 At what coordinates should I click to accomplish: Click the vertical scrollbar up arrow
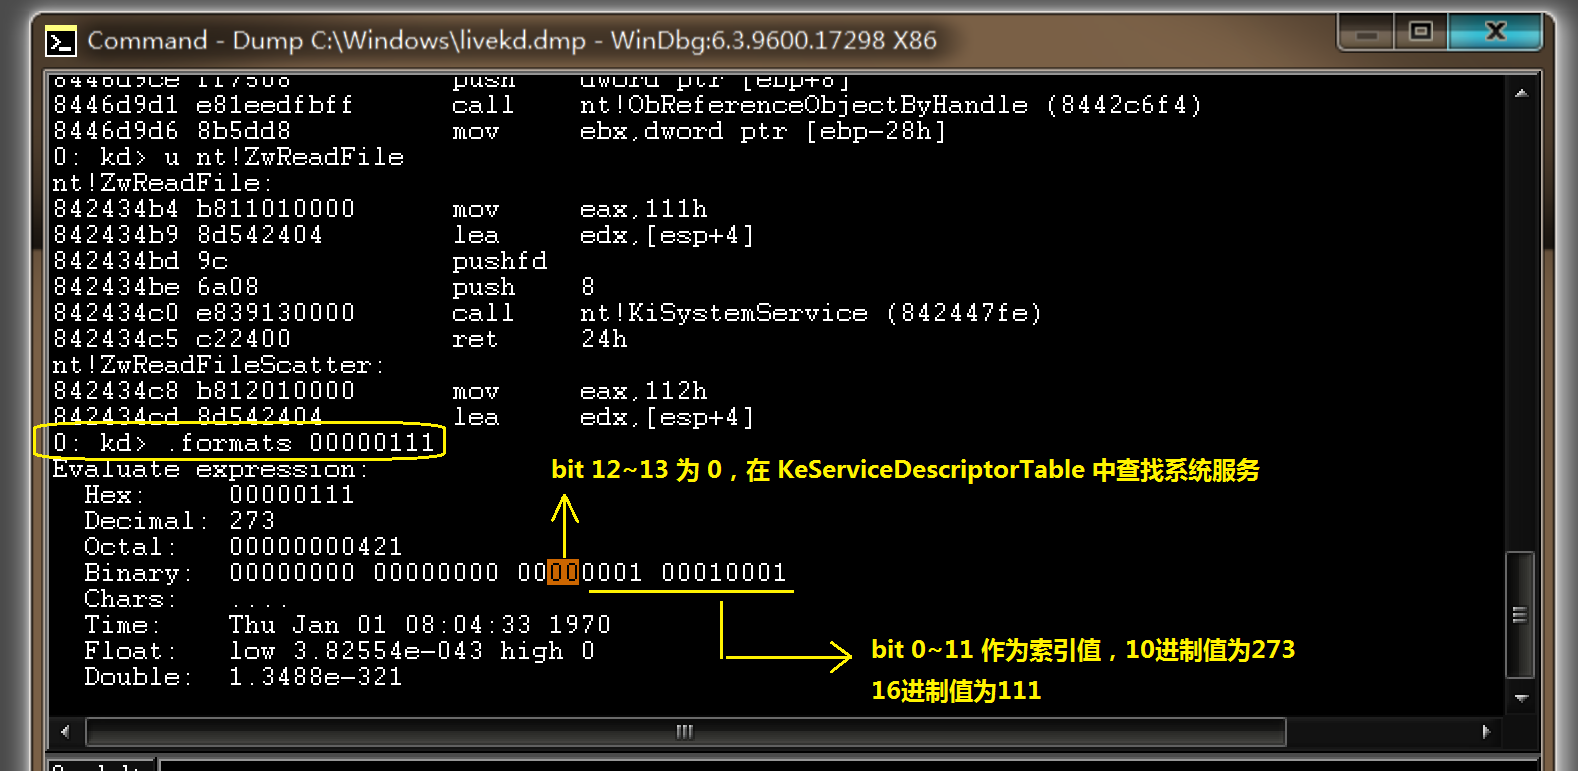tap(1521, 94)
